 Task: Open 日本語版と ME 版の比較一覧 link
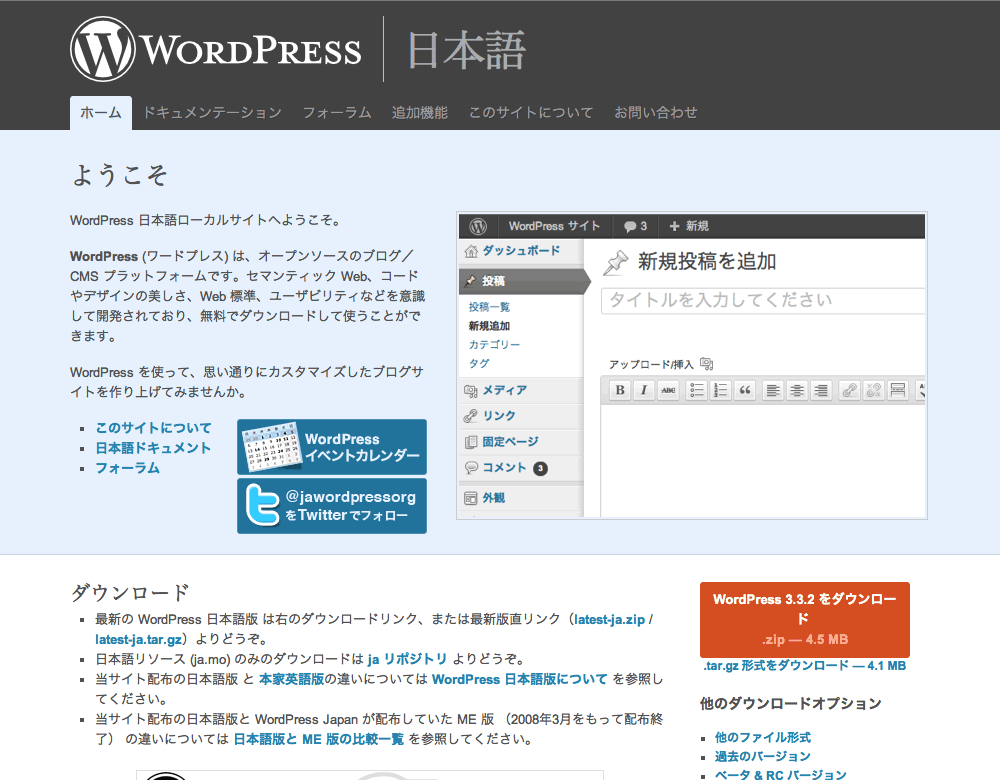coord(319,739)
